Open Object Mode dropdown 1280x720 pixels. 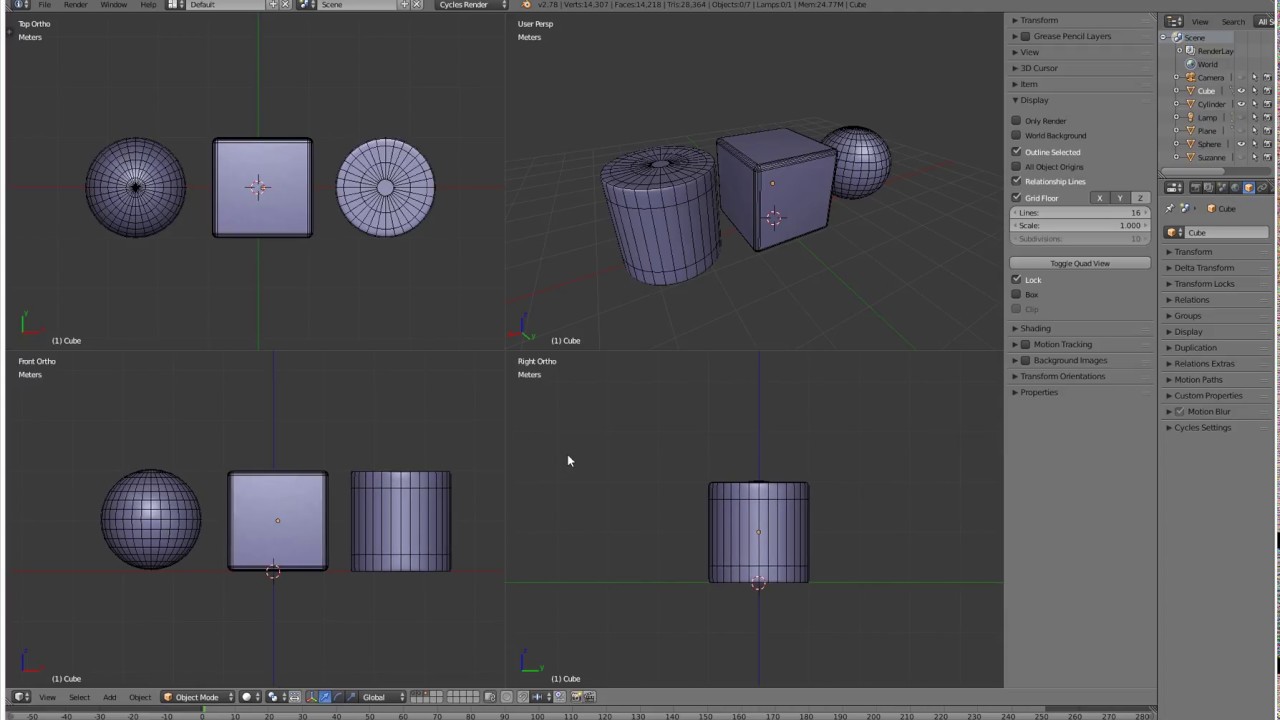click(197, 697)
